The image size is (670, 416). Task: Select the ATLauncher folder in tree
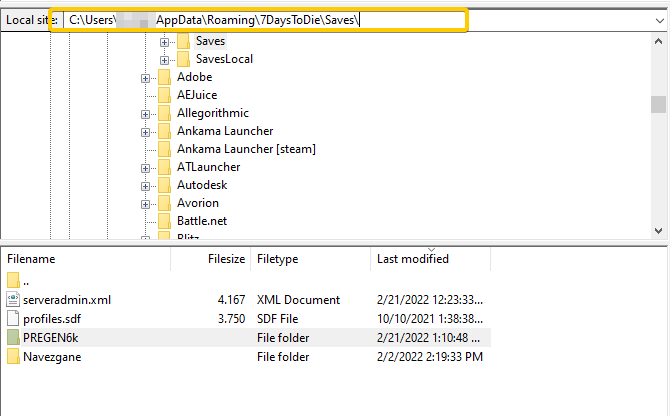click(x=209, y=167)
